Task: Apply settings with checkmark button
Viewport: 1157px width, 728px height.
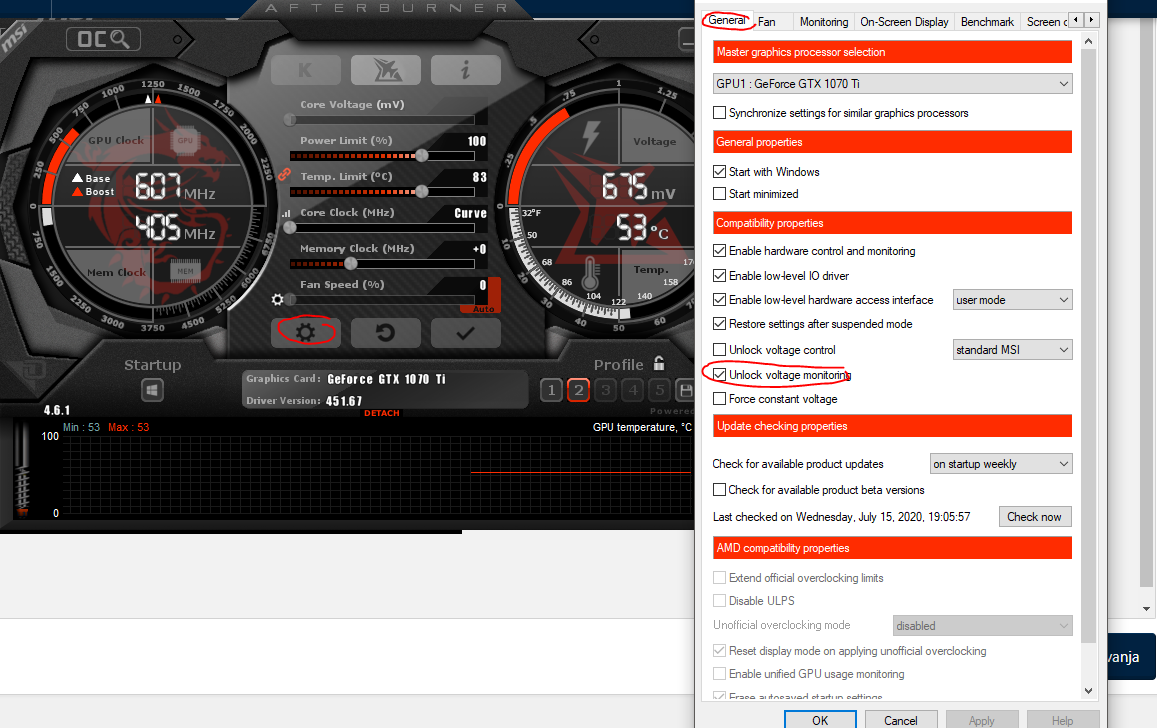Action: [466, 333]
